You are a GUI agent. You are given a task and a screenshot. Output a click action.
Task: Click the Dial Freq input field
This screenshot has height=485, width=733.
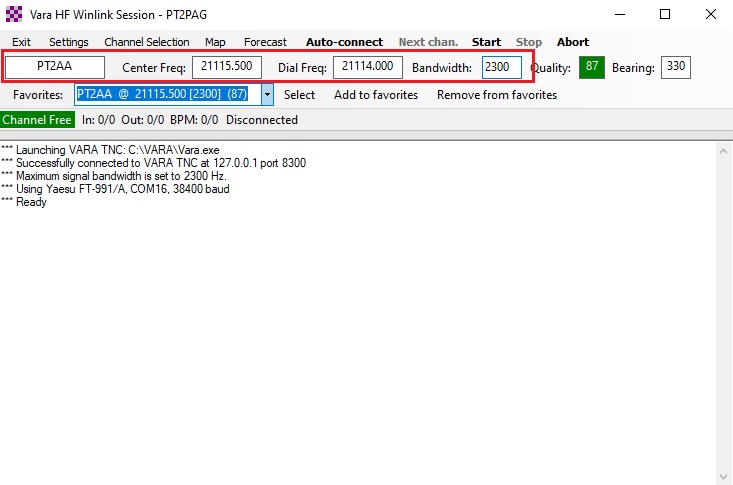(368, 67)
